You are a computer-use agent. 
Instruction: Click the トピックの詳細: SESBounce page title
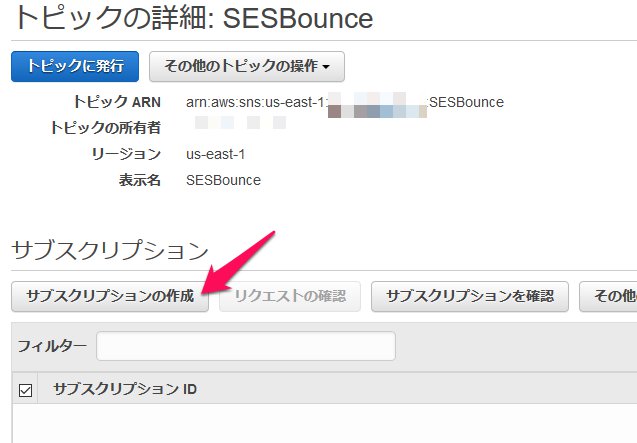(190, 19)
